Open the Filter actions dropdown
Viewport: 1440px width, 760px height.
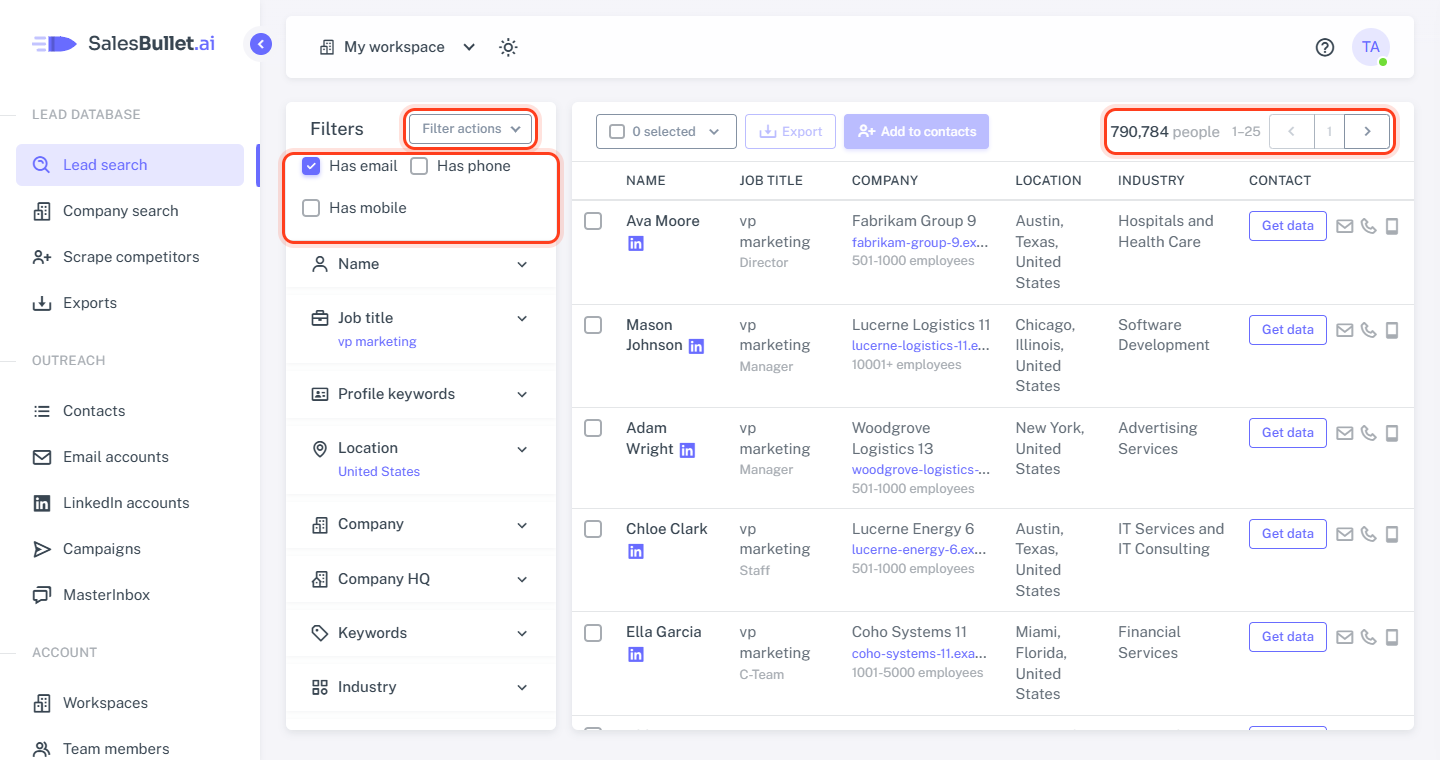coord(470,129)
